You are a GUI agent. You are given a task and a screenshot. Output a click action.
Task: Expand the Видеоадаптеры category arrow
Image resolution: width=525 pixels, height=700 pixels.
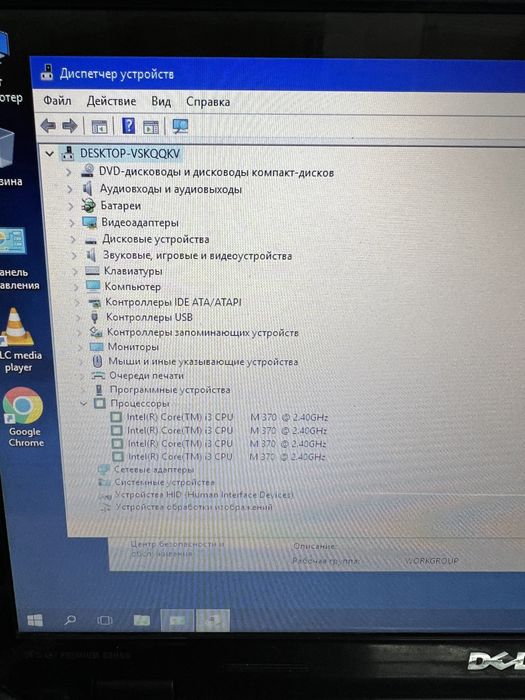coord(72,223)
